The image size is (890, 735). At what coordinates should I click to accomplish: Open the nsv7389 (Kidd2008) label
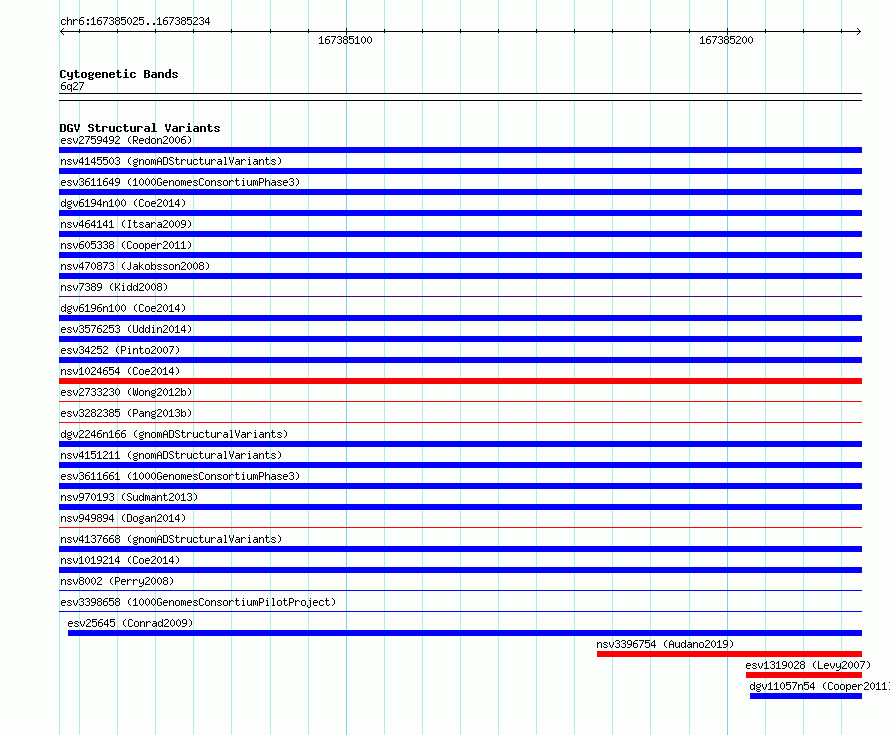pyautogui.click(x=114, y=287)
